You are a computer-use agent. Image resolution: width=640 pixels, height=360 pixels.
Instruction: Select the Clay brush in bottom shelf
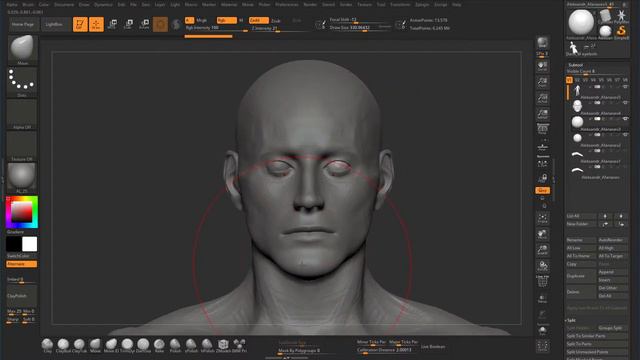point(47,345)
